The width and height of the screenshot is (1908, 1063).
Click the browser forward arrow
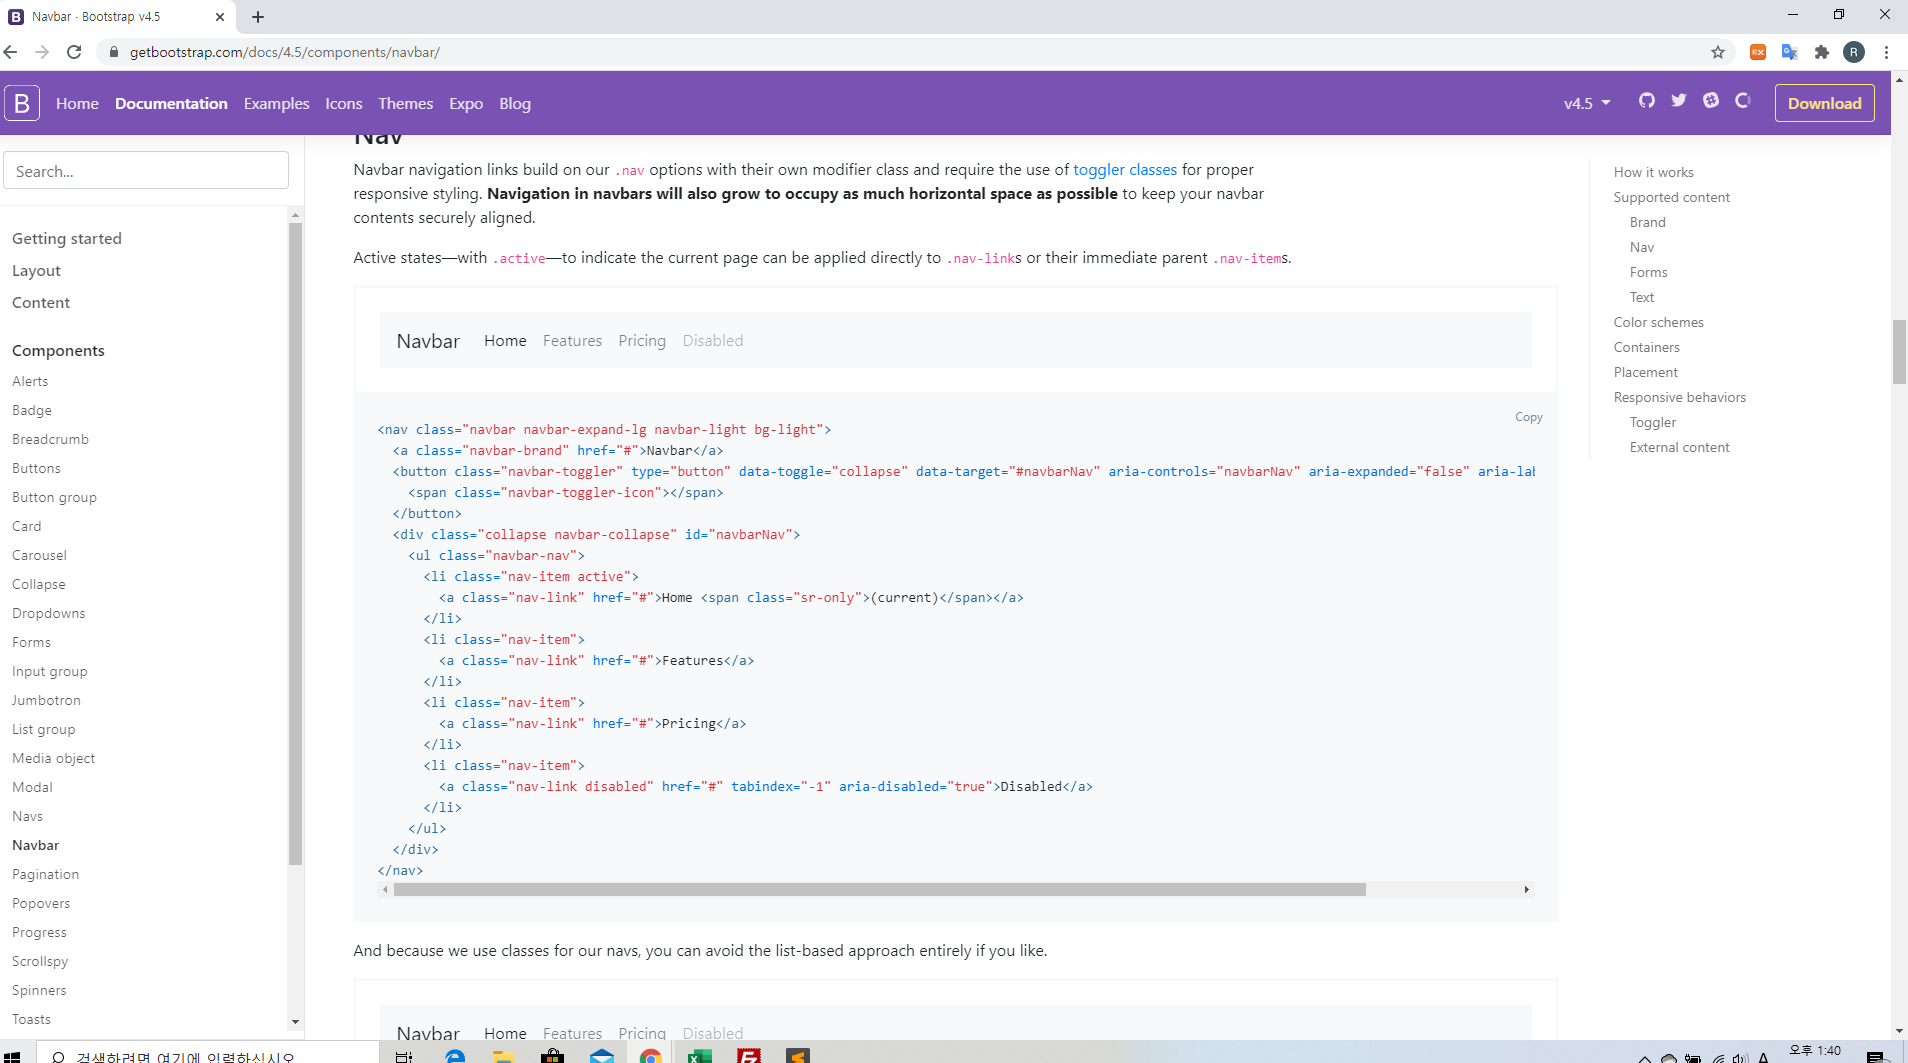42,52
